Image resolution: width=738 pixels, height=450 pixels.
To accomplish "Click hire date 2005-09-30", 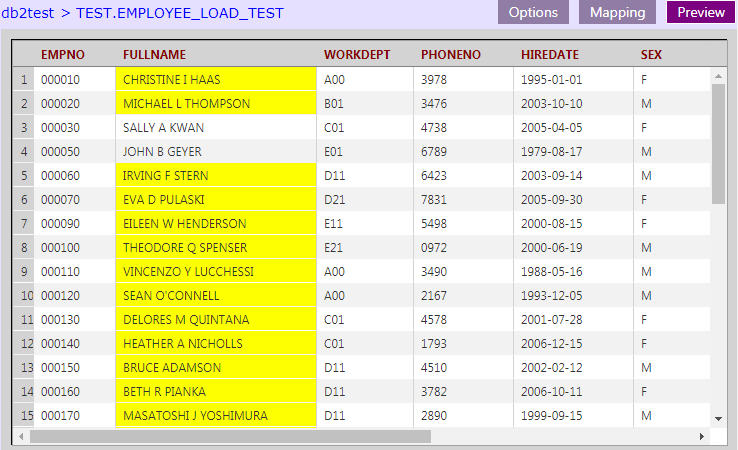I will pyautogui.click(x=551, y=200).
